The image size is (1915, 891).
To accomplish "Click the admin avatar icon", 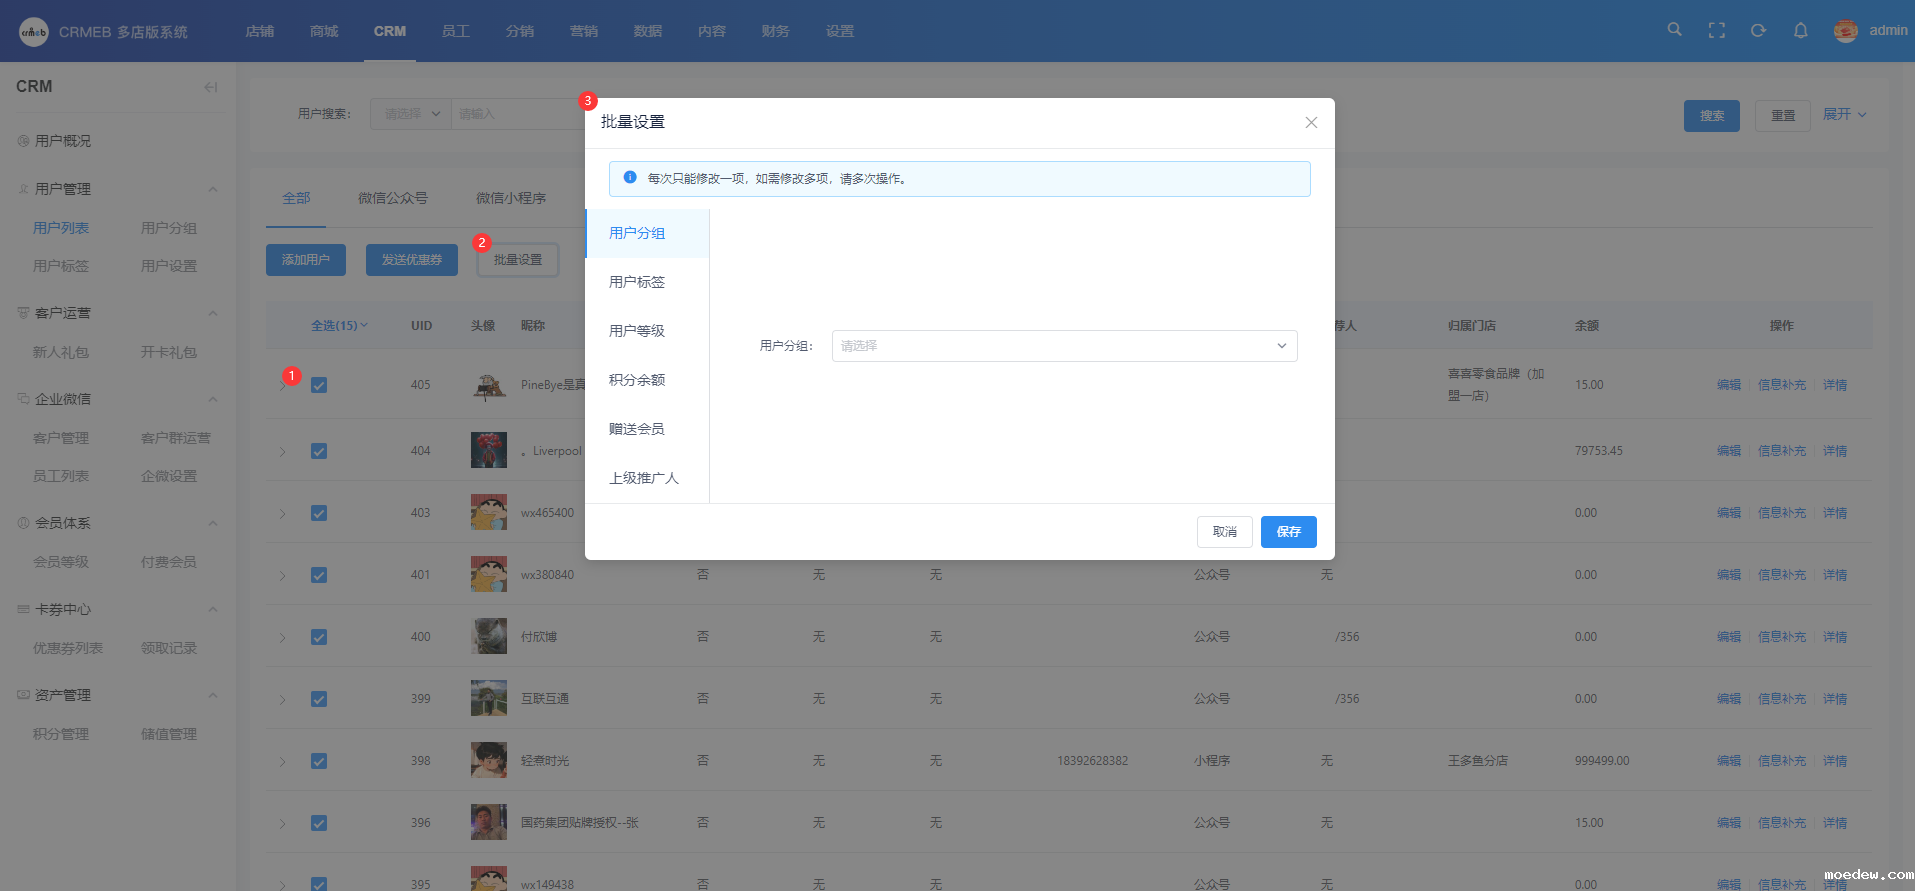I will point(1846,31).
